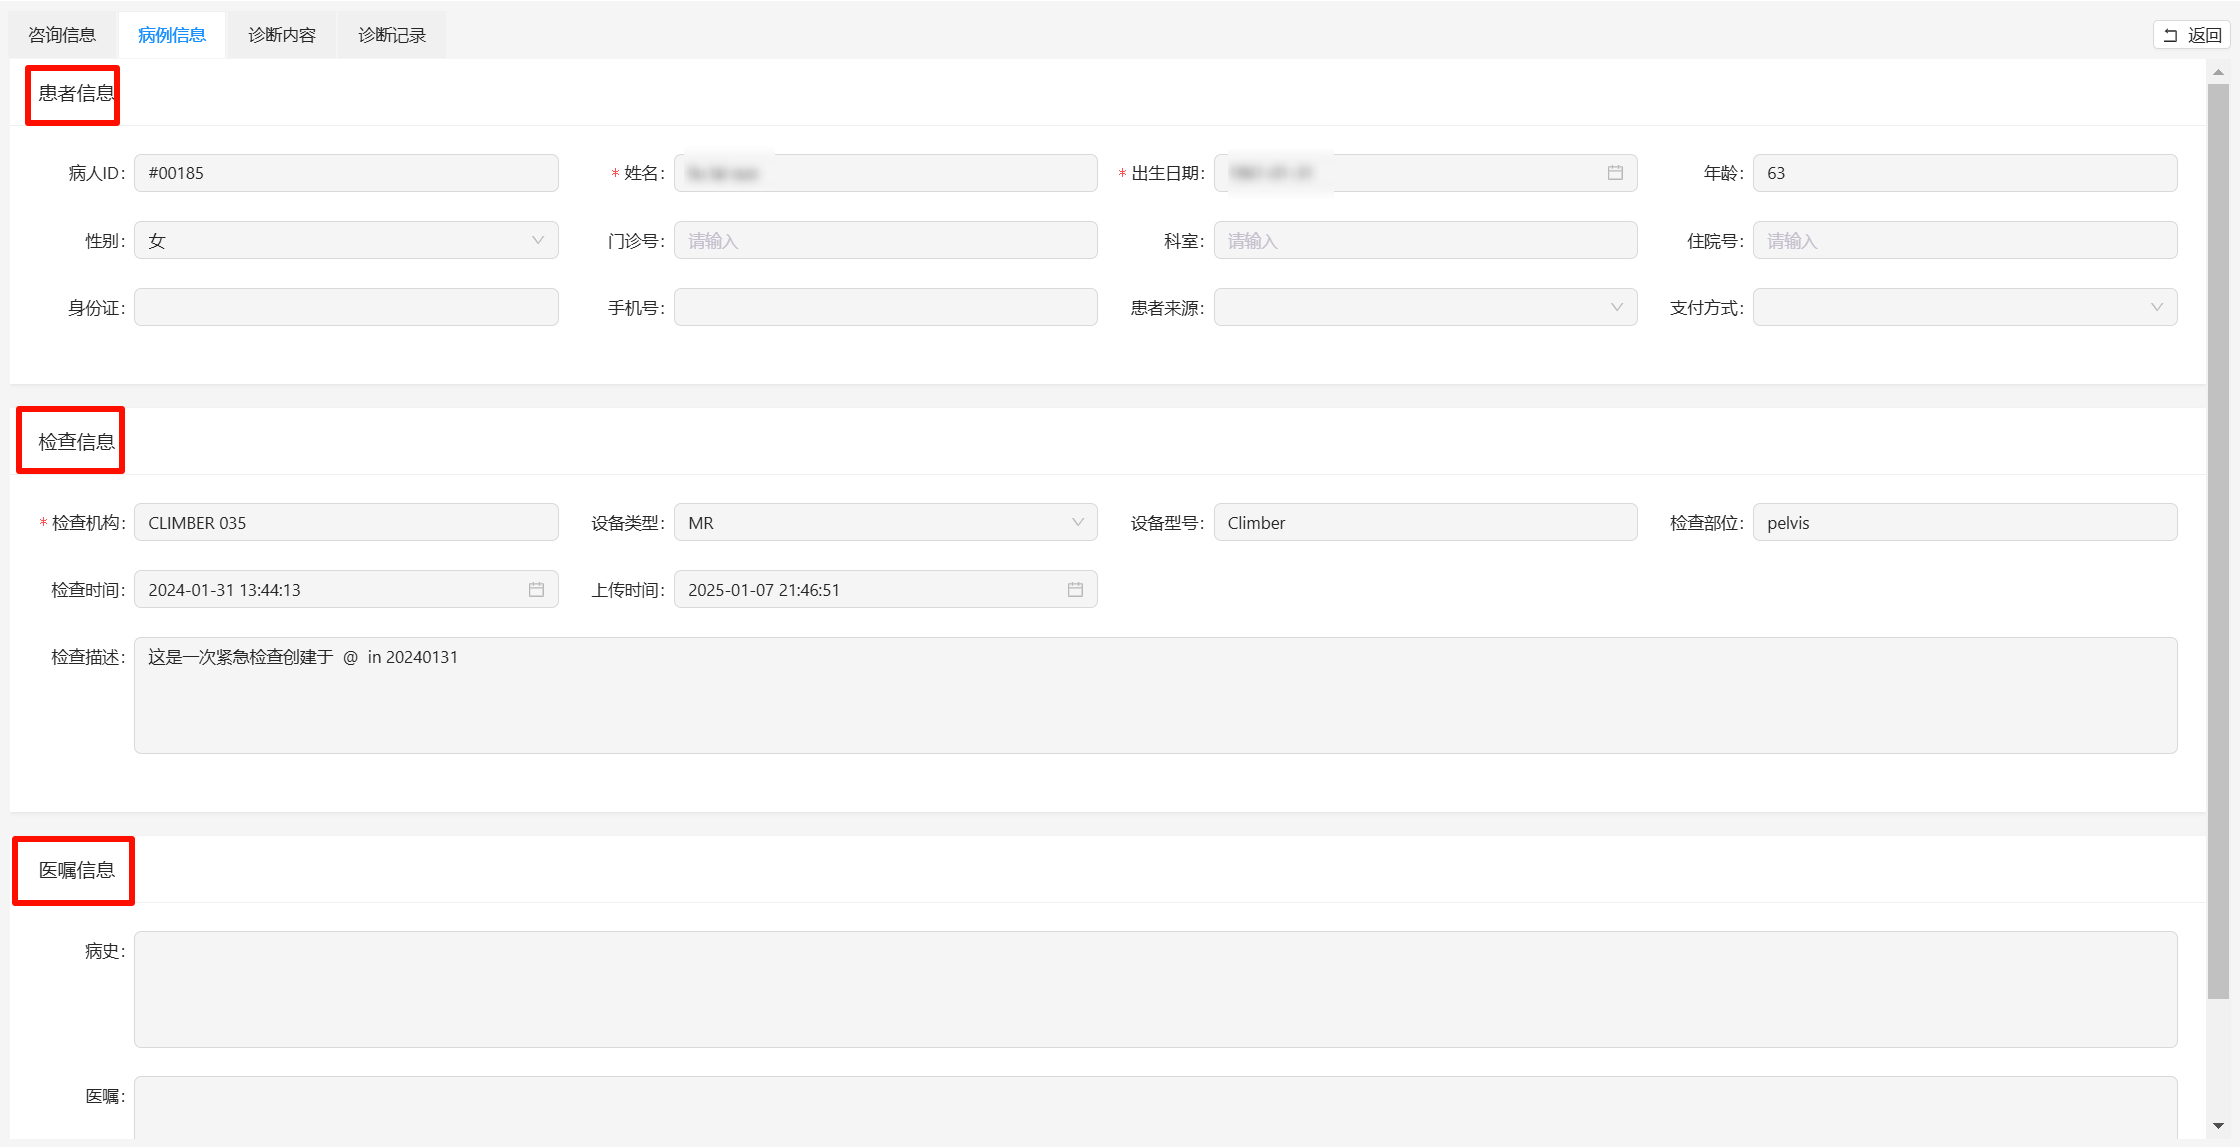
Task: Click the 返回 back button
Action: (2192, 35)
